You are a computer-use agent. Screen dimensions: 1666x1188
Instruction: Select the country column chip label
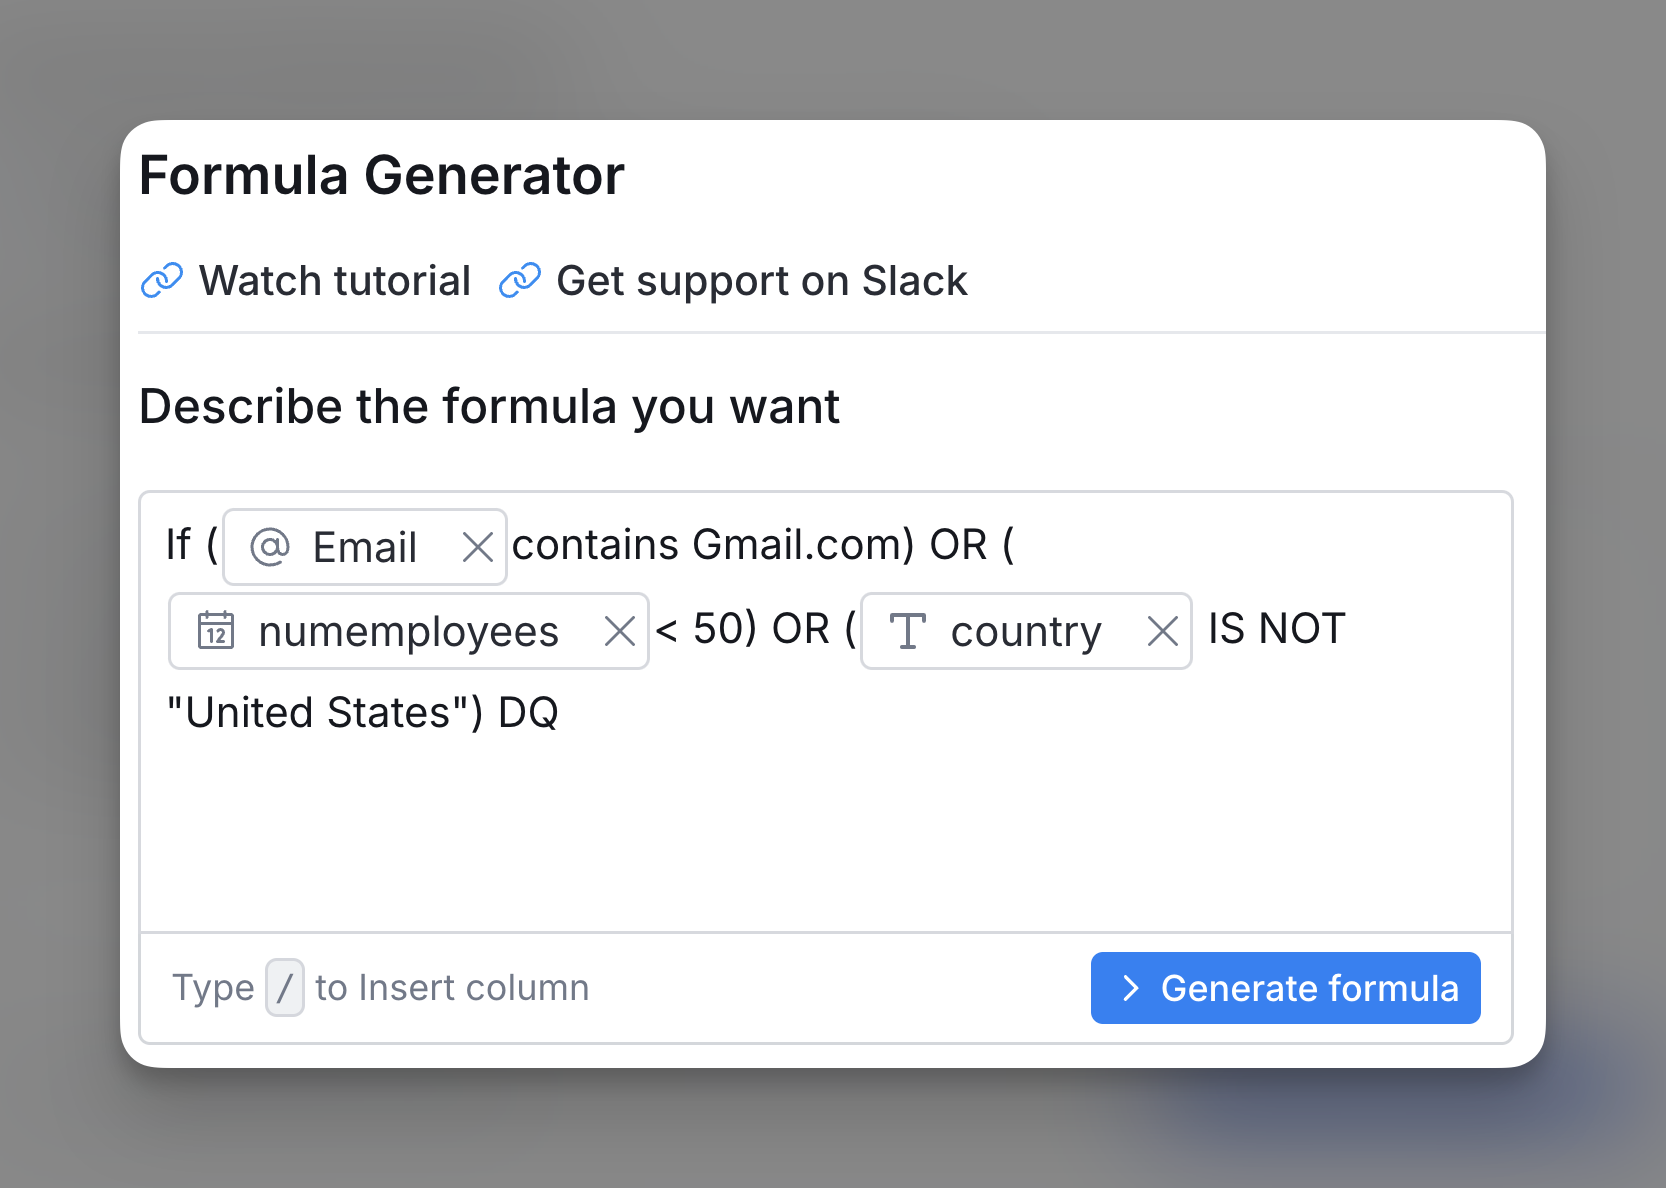tap(1026, 631)
